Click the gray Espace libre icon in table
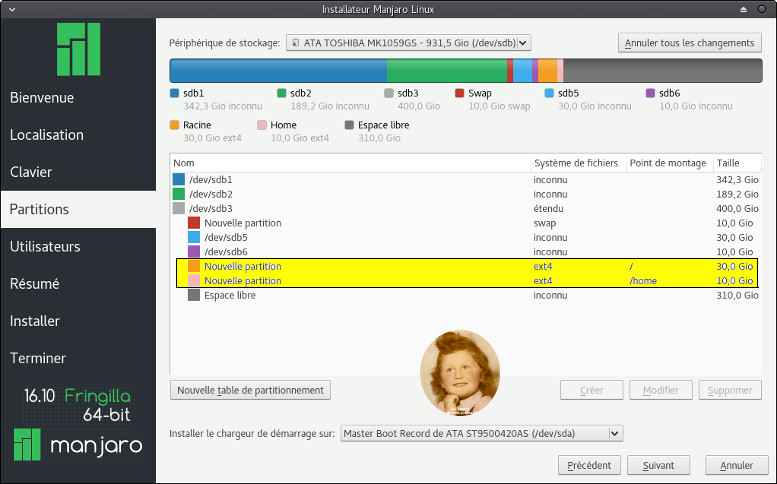Viewport: 777px width, 484px height. click(x=194, y=296)
